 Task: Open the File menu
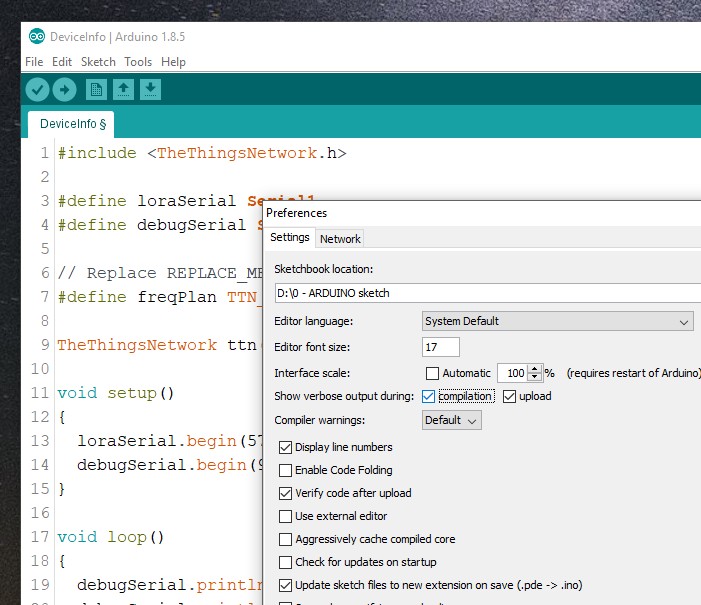[34, 62]
